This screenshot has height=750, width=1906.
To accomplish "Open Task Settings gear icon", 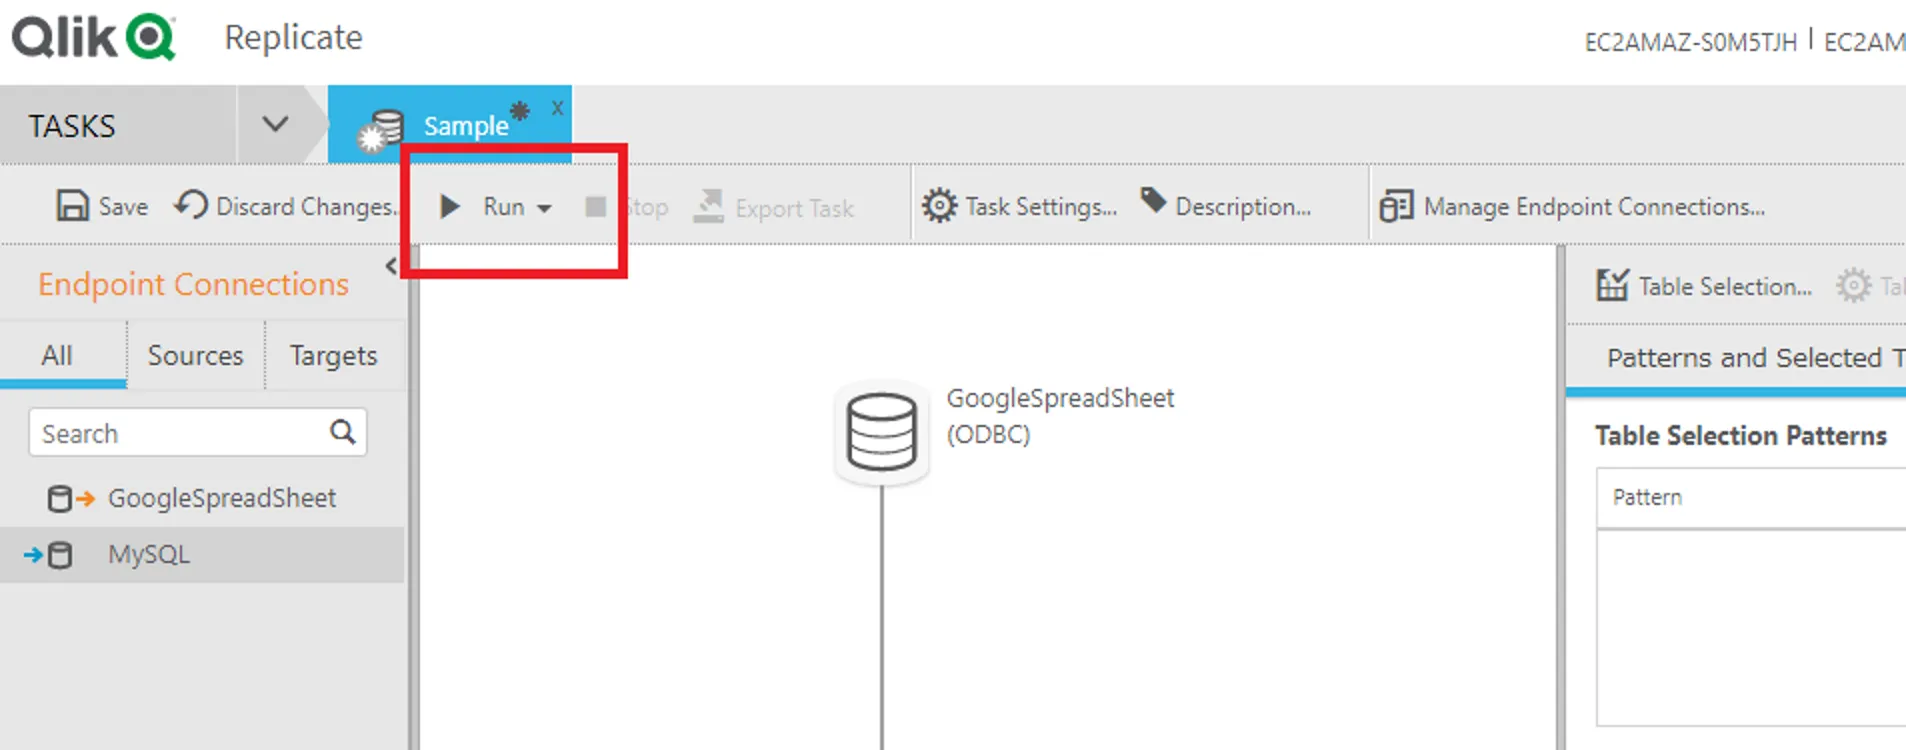I will (939, 206).
